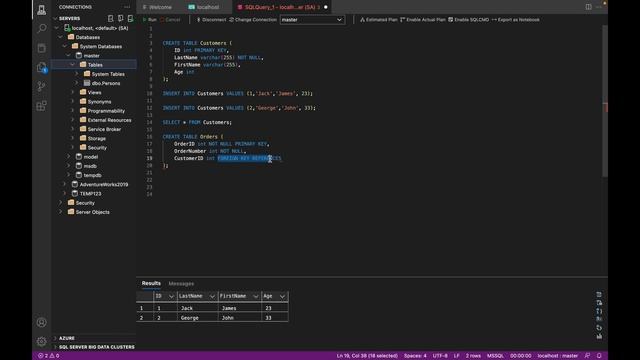This screenshot has width=640, height=360.
Task: Collapse the Databases folder
Action: click(61, 37)
